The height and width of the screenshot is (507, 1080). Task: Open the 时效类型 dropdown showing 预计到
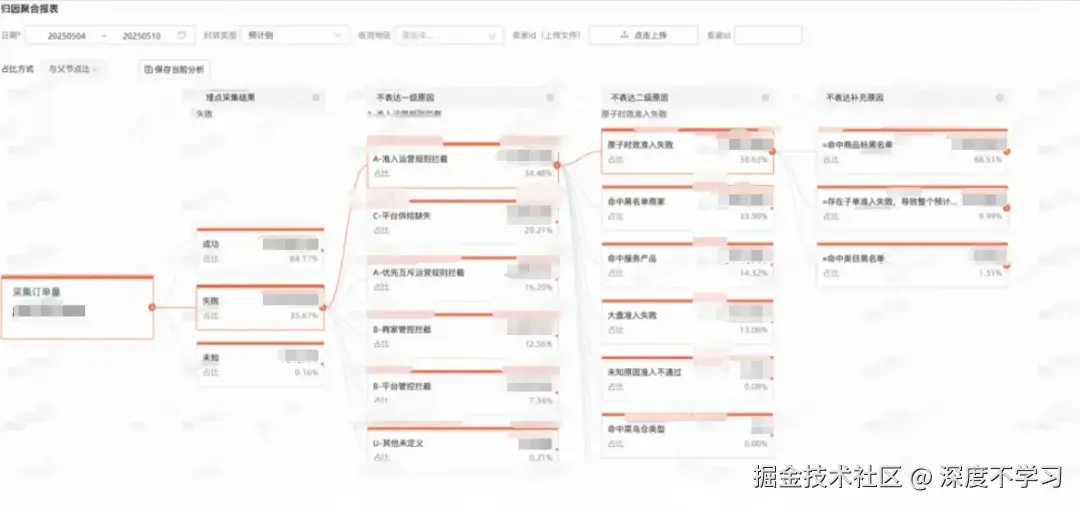coord(294,35)
